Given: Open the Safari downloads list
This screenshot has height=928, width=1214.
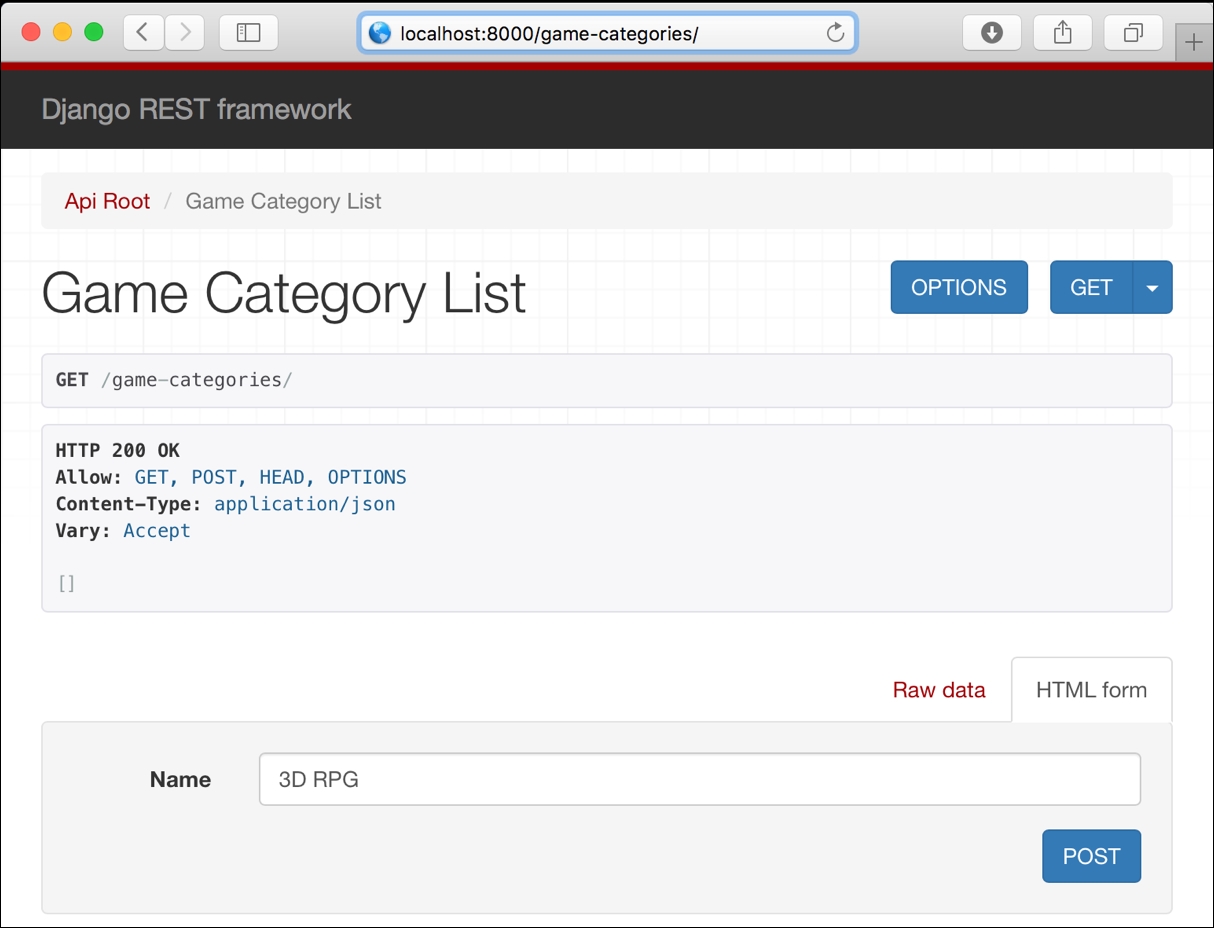Looking at the screenshot, I should coord(991,33).
